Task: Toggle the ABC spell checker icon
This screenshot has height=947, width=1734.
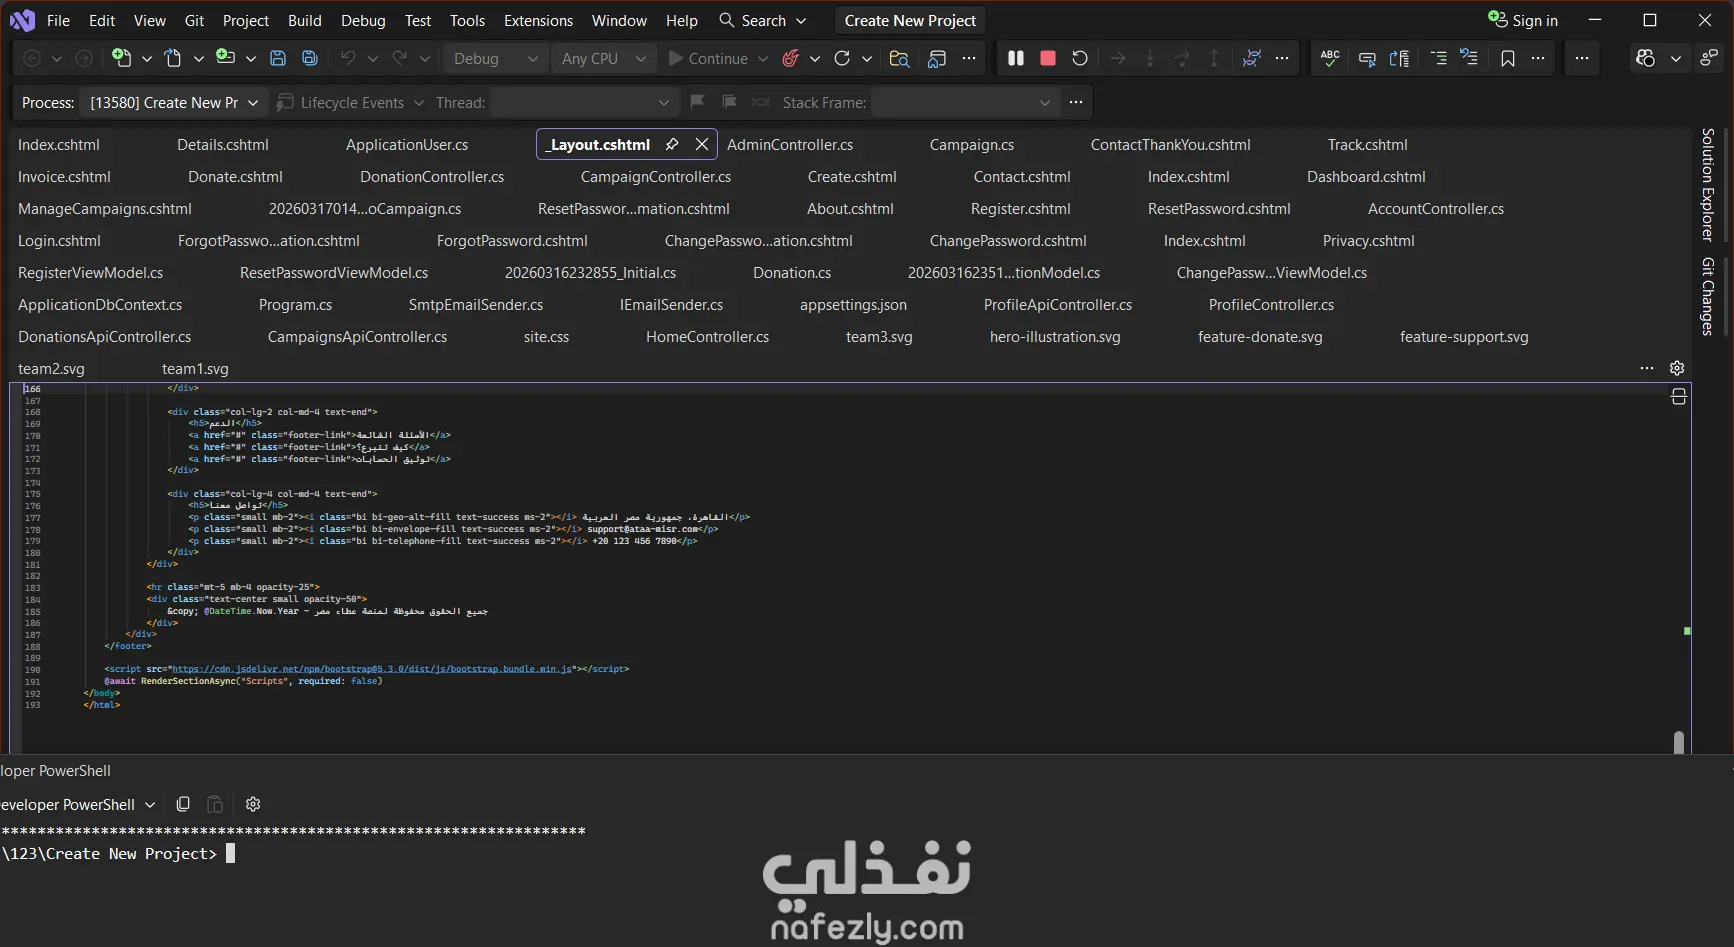Action: [1330, 58]
